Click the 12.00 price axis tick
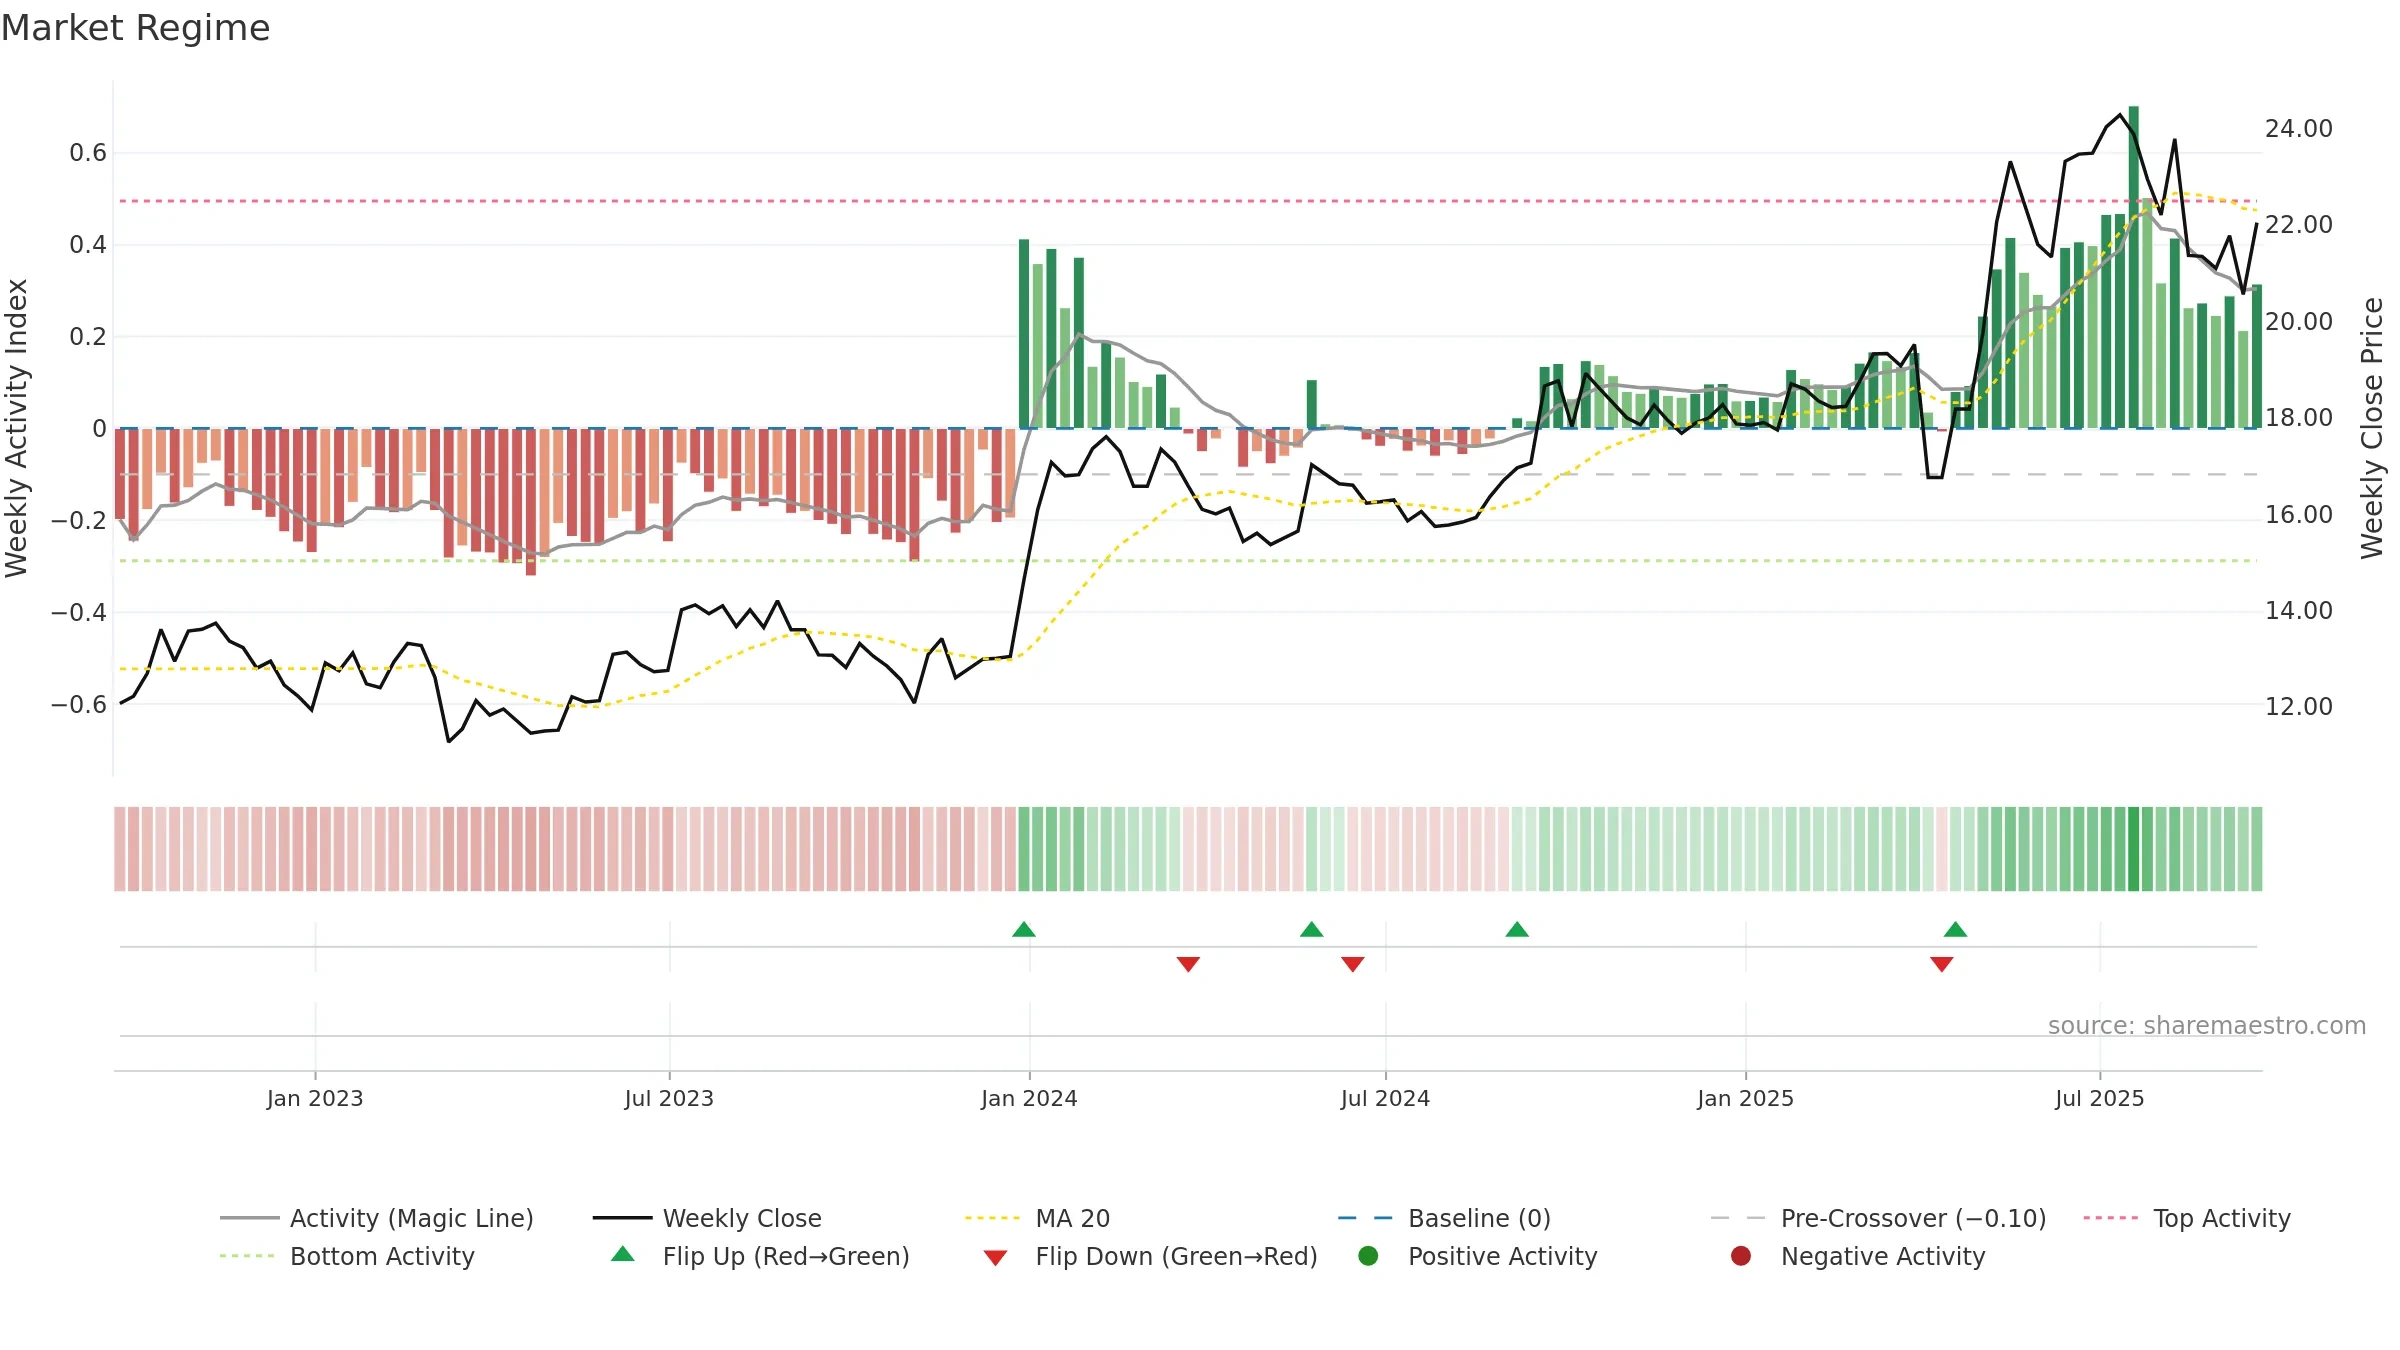This screenshot has width=2400, height=1350. click(x=2299, y=707)
